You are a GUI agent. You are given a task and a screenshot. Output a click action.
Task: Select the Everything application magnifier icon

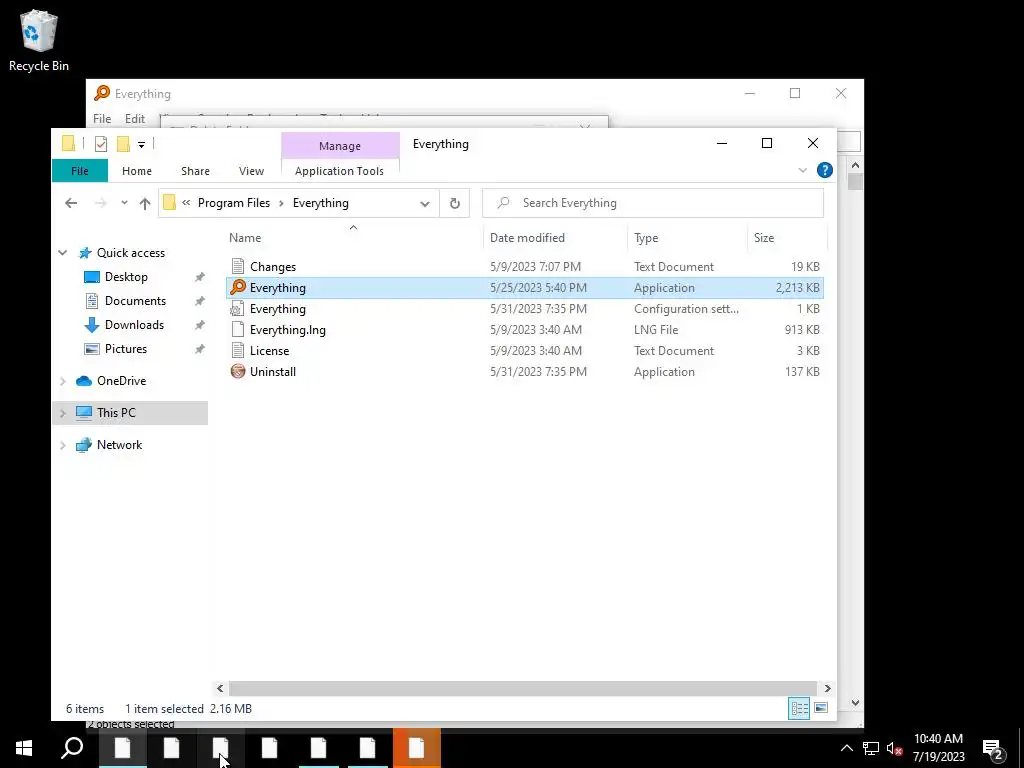[238, 287]
